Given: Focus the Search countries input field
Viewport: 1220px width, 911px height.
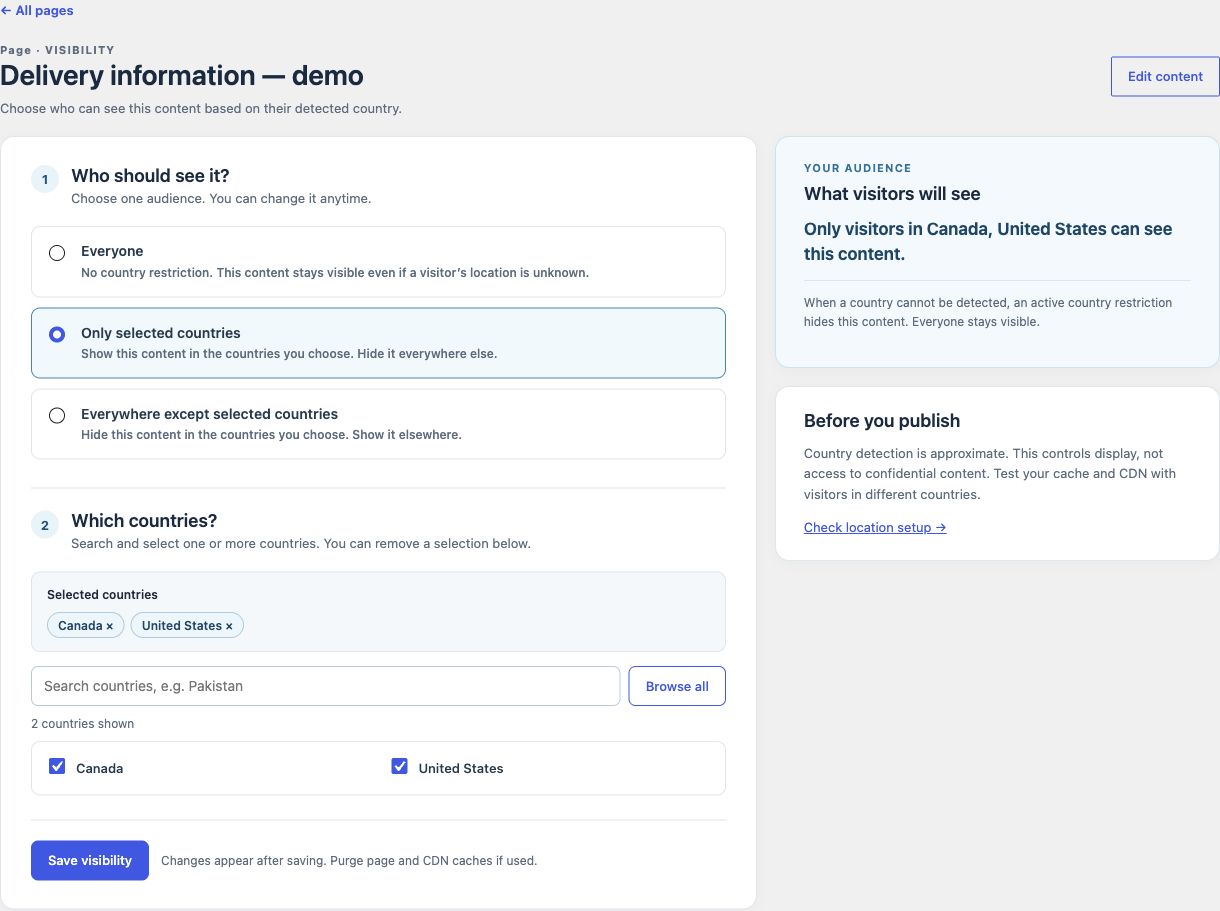Looking at the screenshot, I should tap(326, 686).
